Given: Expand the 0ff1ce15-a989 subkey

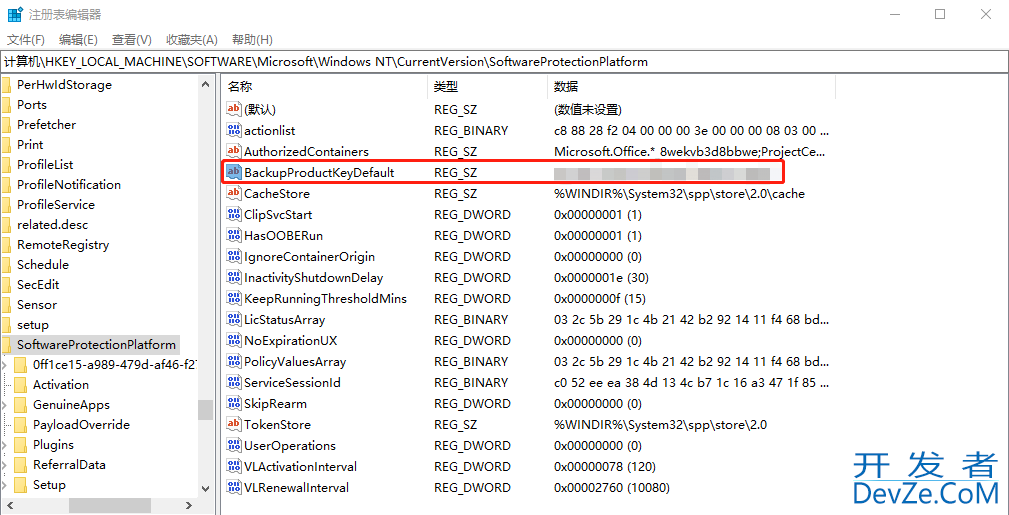Looking at the screenshot, I should (x=5, y=365).
